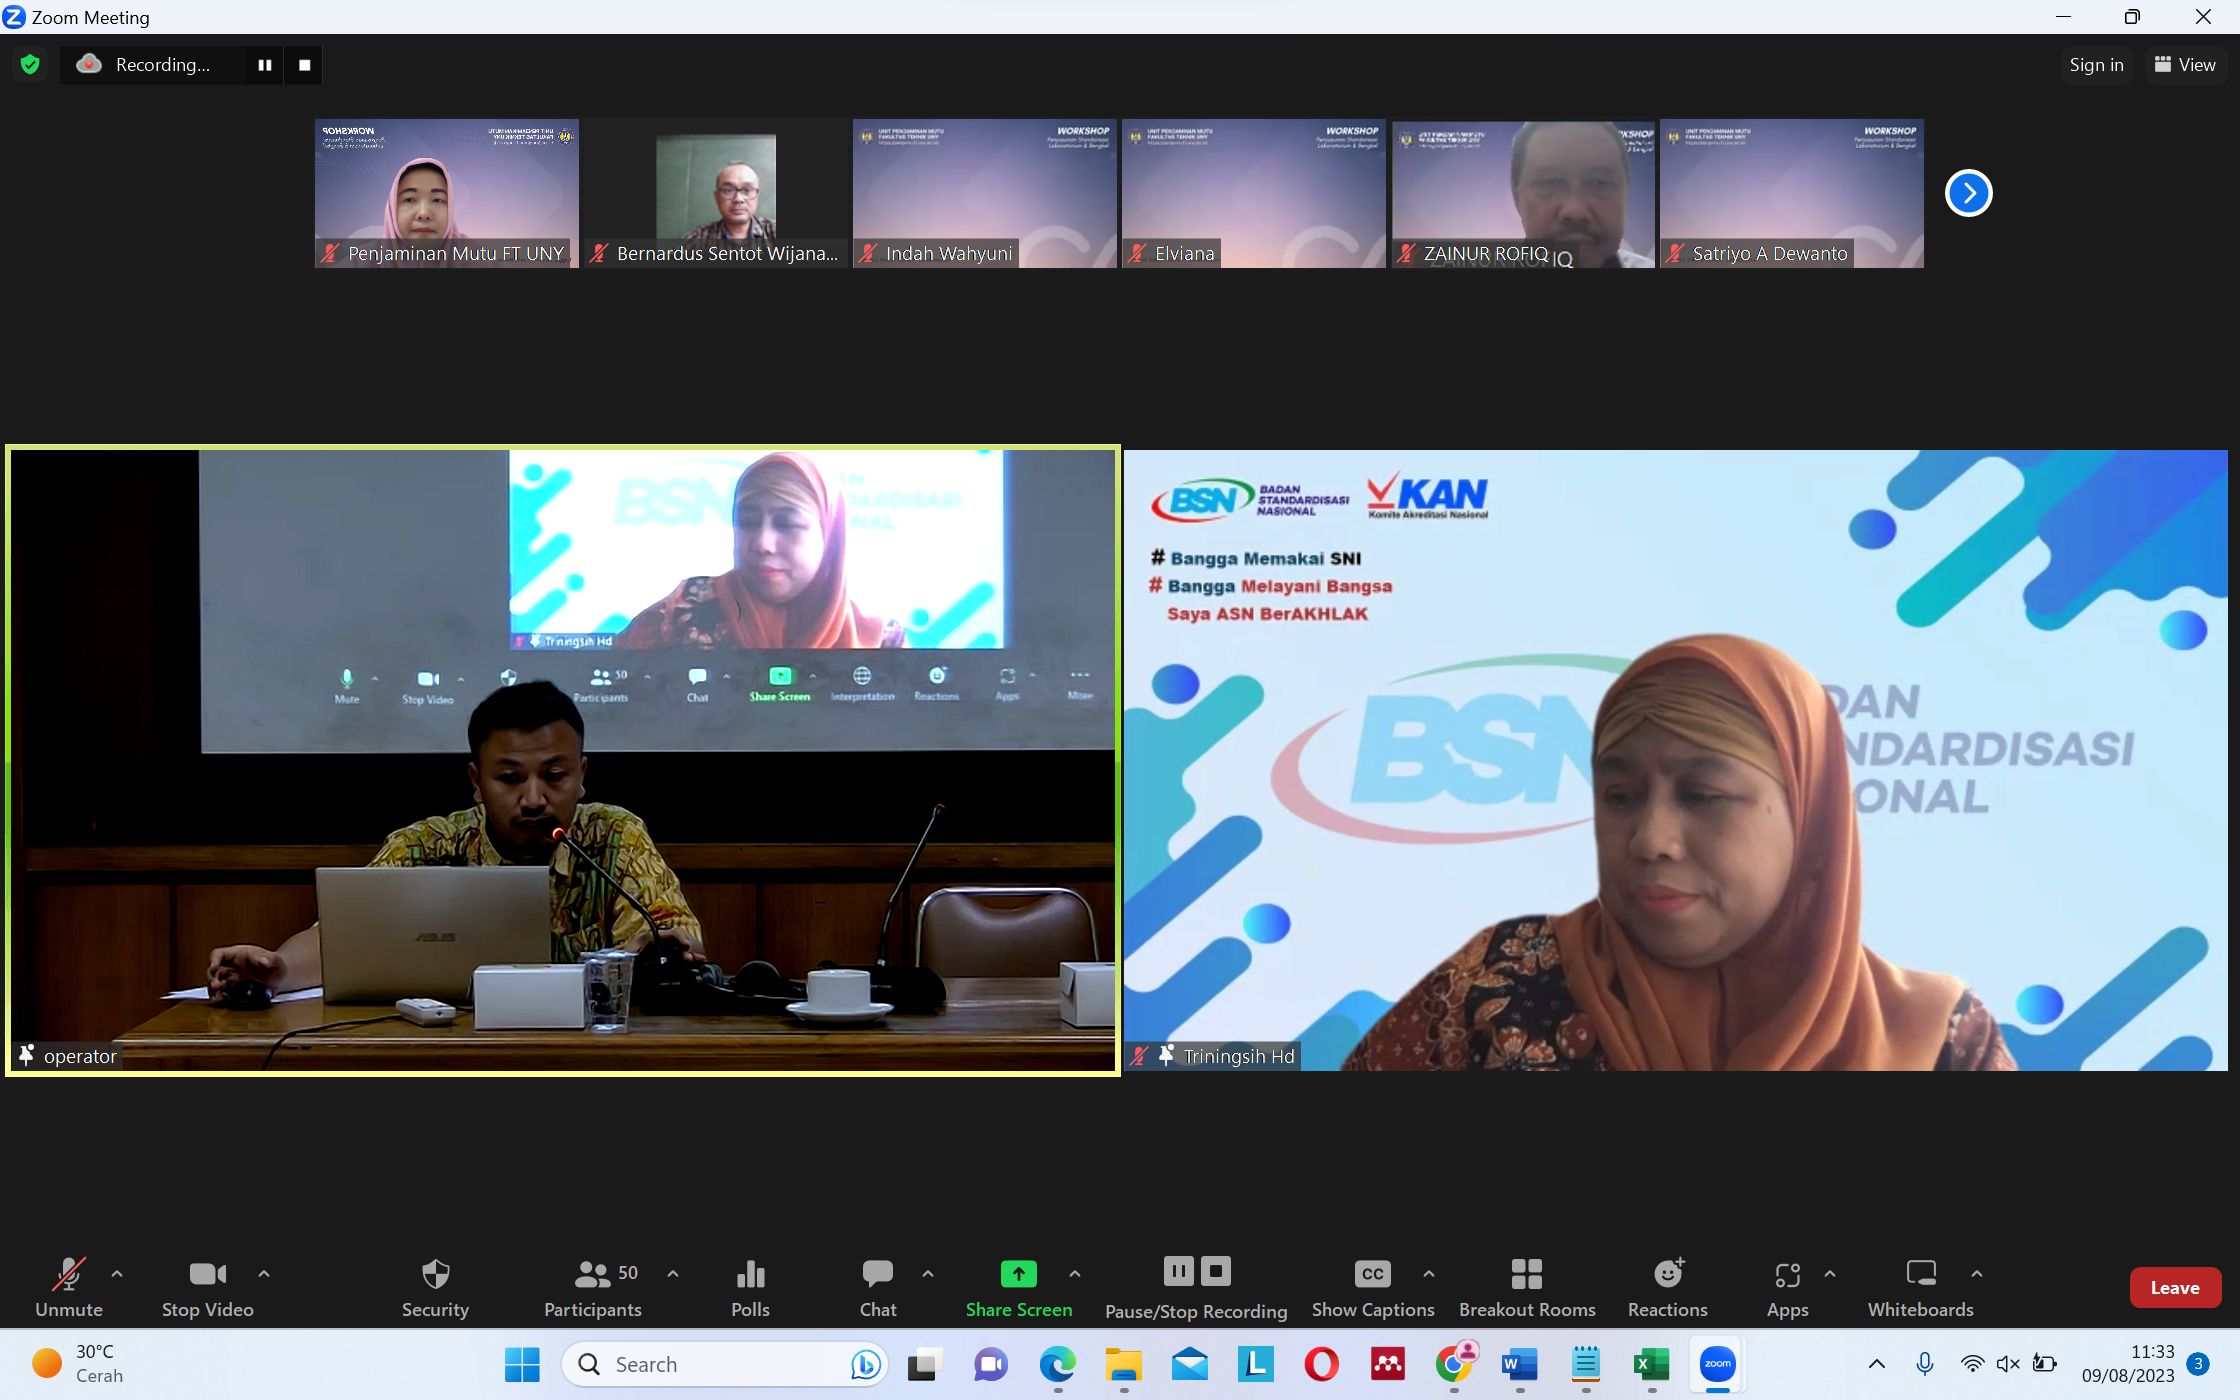Show next page of participant thumbnails
Screen dimensions: 2240x1400
(1968, 193)
